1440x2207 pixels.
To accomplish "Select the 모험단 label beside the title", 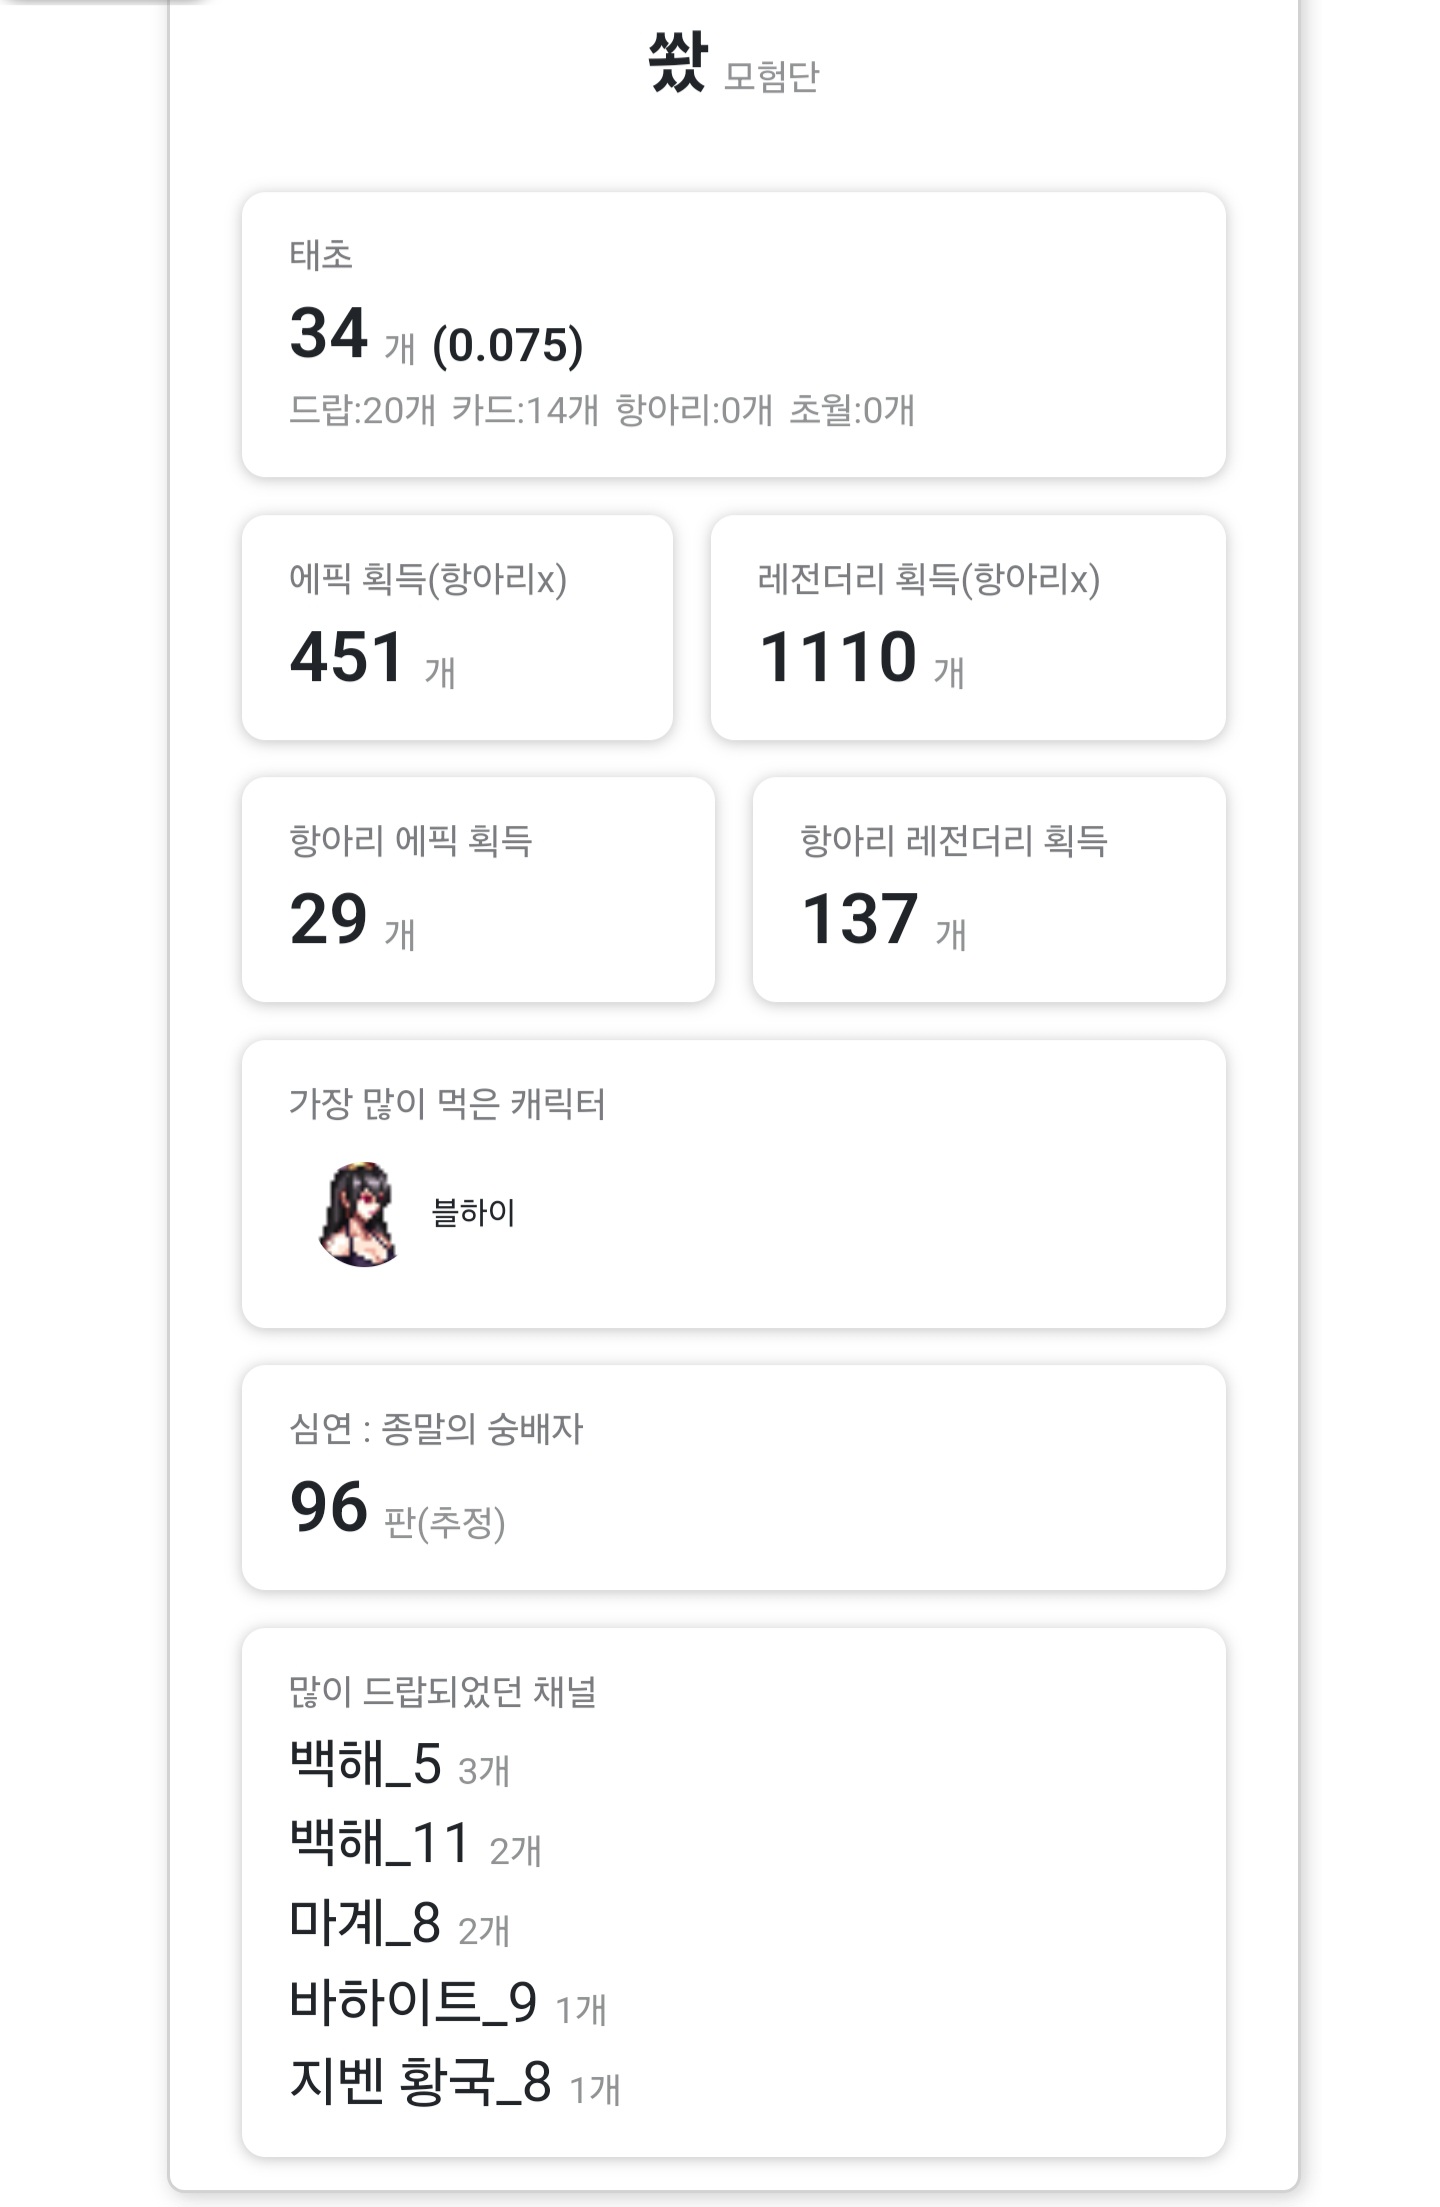I will [771, 76].
